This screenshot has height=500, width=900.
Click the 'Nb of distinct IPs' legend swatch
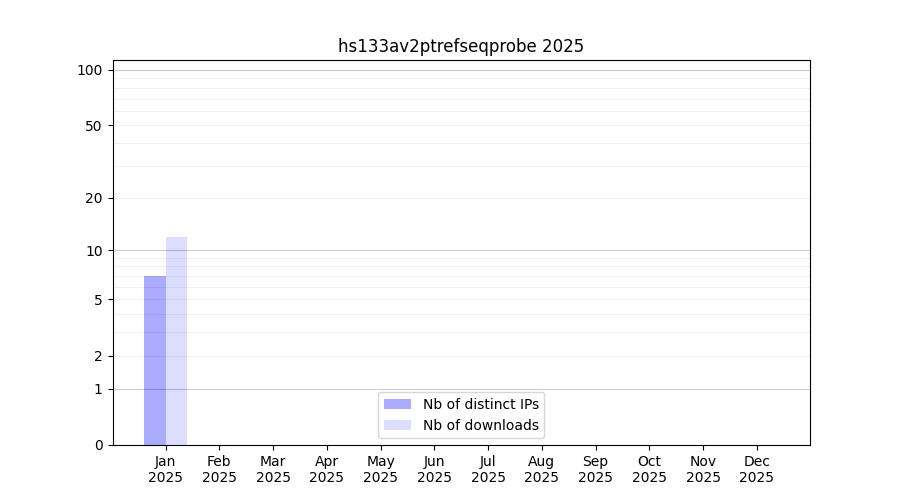[x=397, y=404]
